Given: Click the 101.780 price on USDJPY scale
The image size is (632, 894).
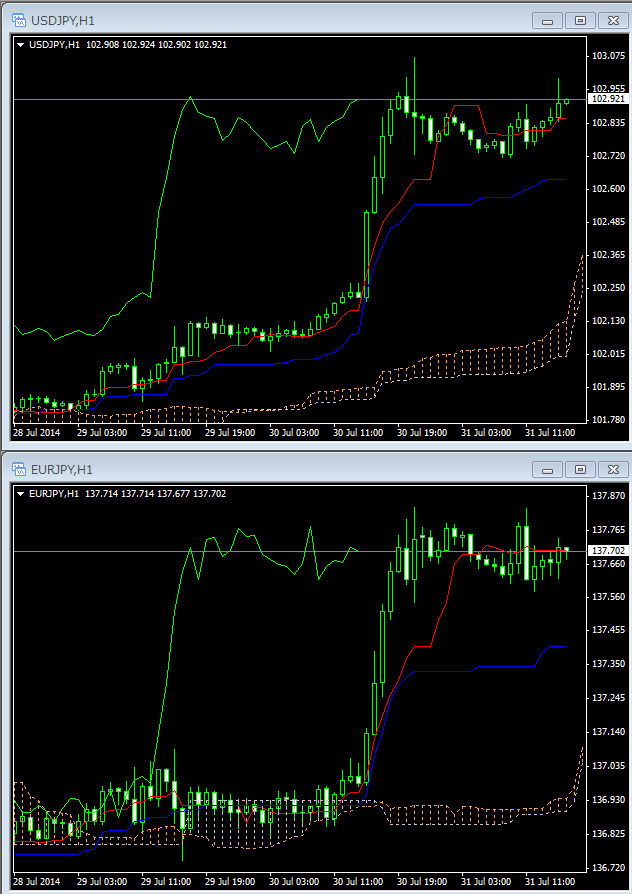Looking at the screenshot, I should tap(608, 420).
